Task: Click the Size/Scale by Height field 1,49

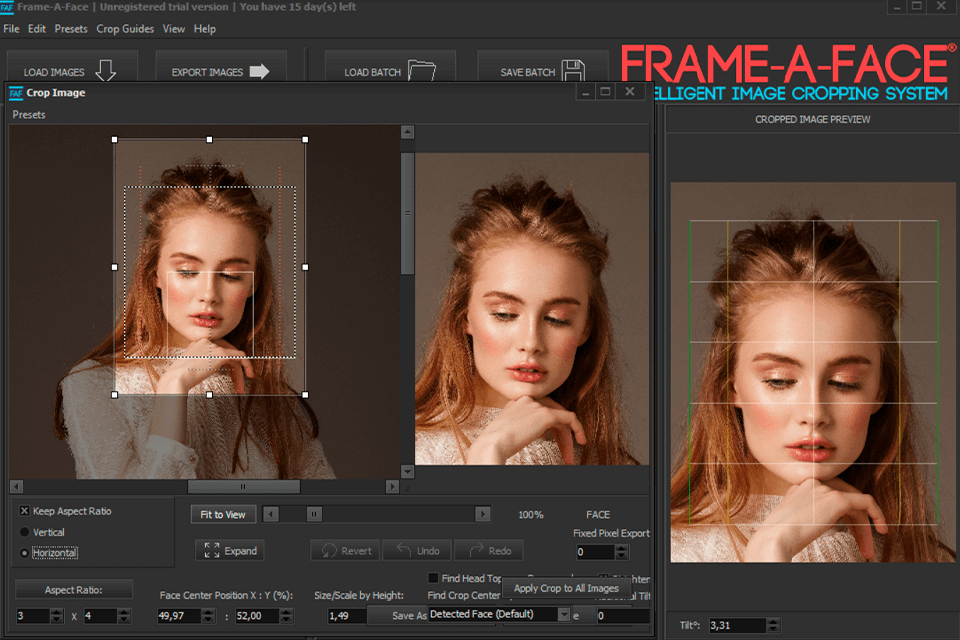Action: tap(347, 616)
